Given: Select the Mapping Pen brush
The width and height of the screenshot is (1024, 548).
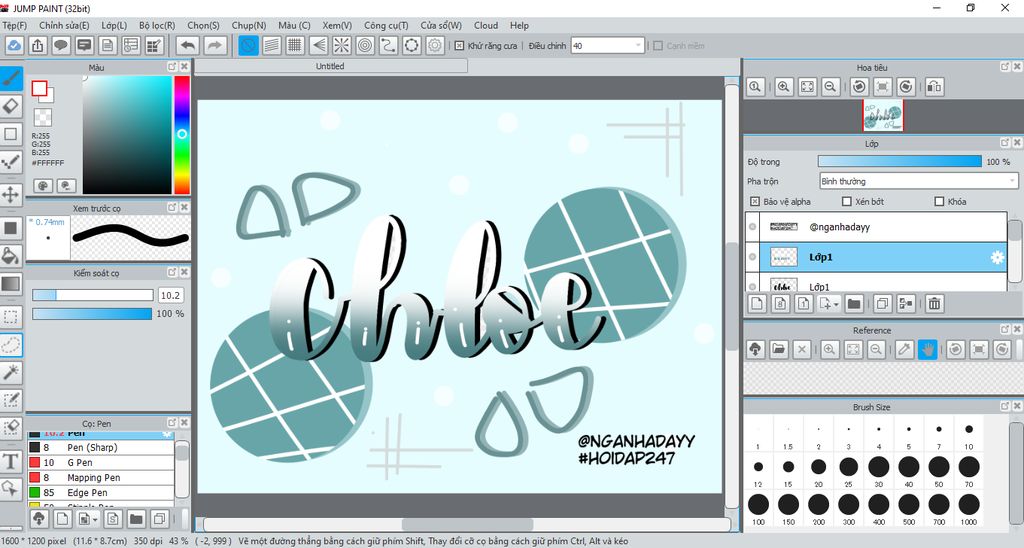Looking at the screenshot, I should (x=101, y=477).
